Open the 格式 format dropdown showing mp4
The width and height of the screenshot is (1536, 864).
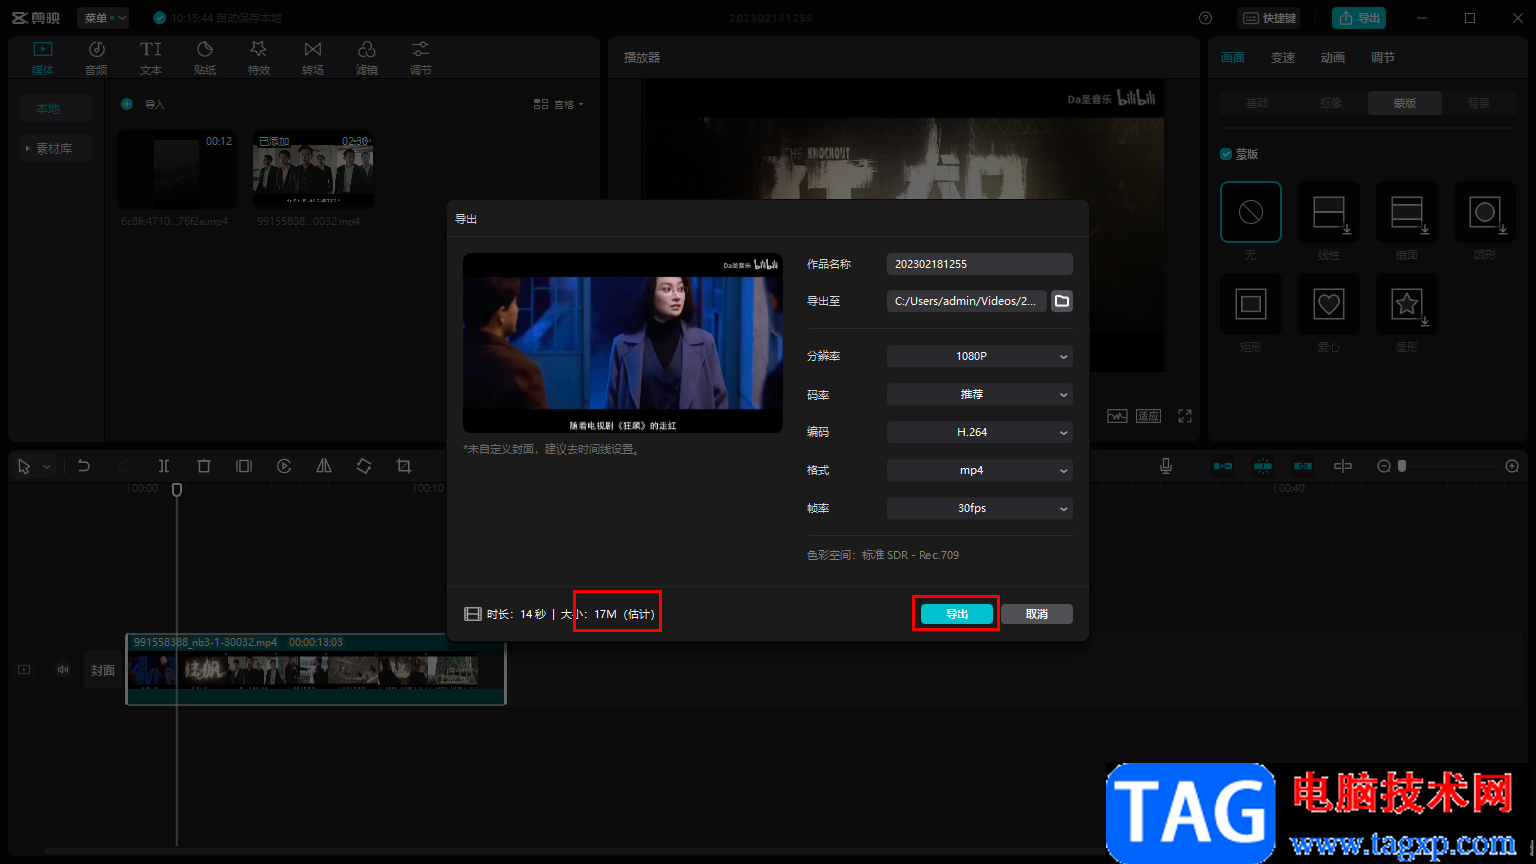[x=980, y=470]
